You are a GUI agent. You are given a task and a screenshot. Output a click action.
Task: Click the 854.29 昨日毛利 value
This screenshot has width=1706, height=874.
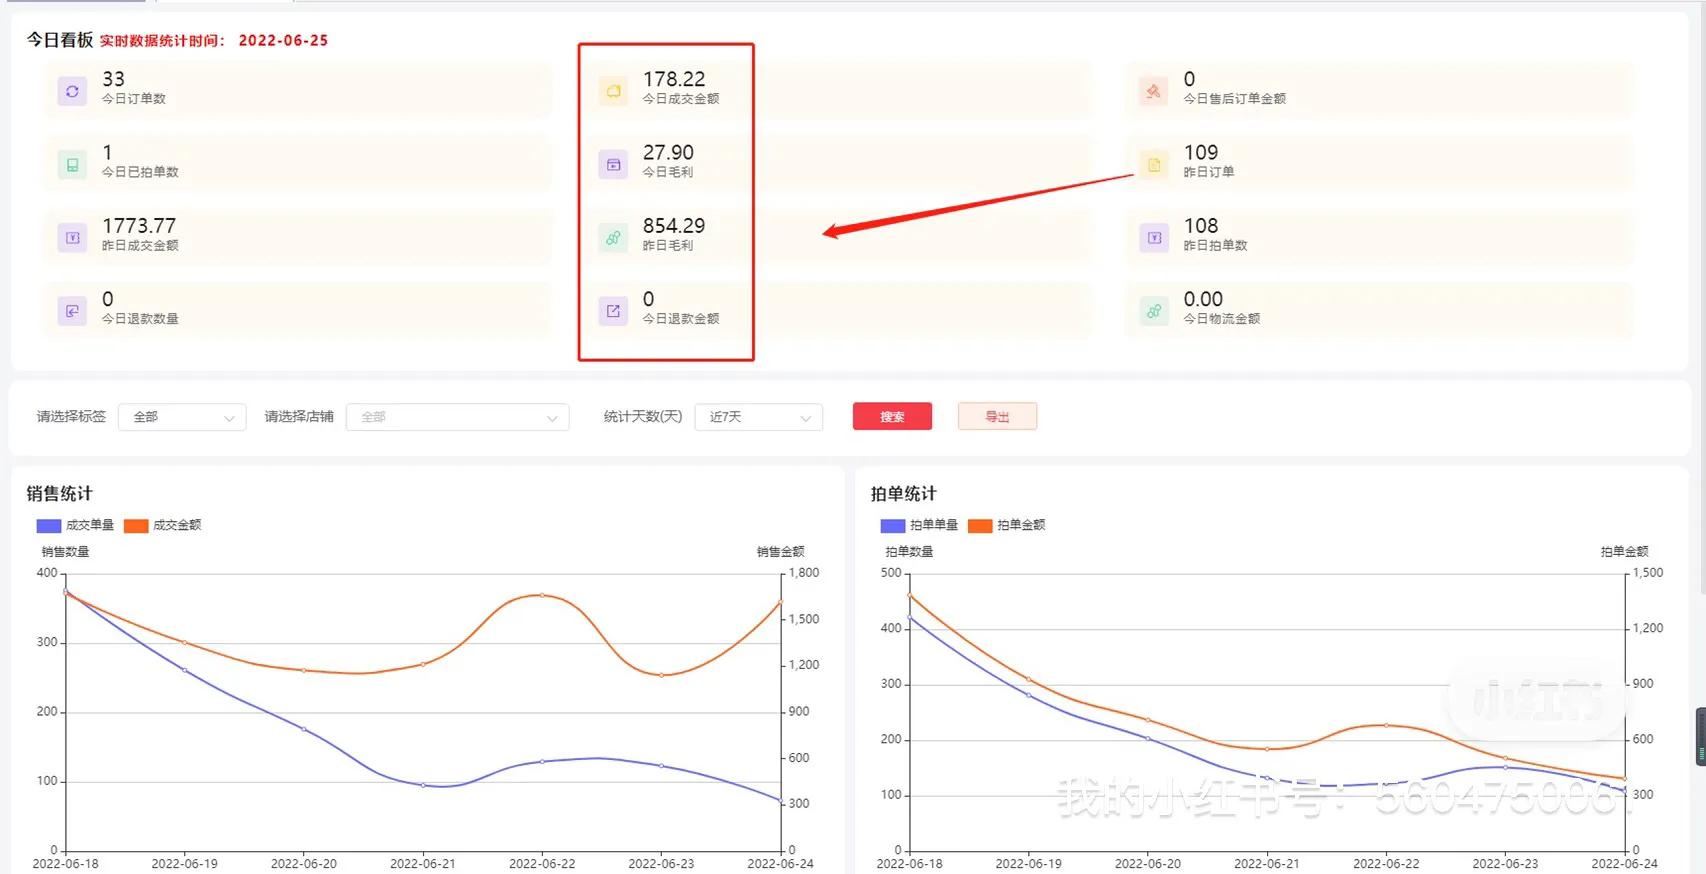click(x=674, y=226)
